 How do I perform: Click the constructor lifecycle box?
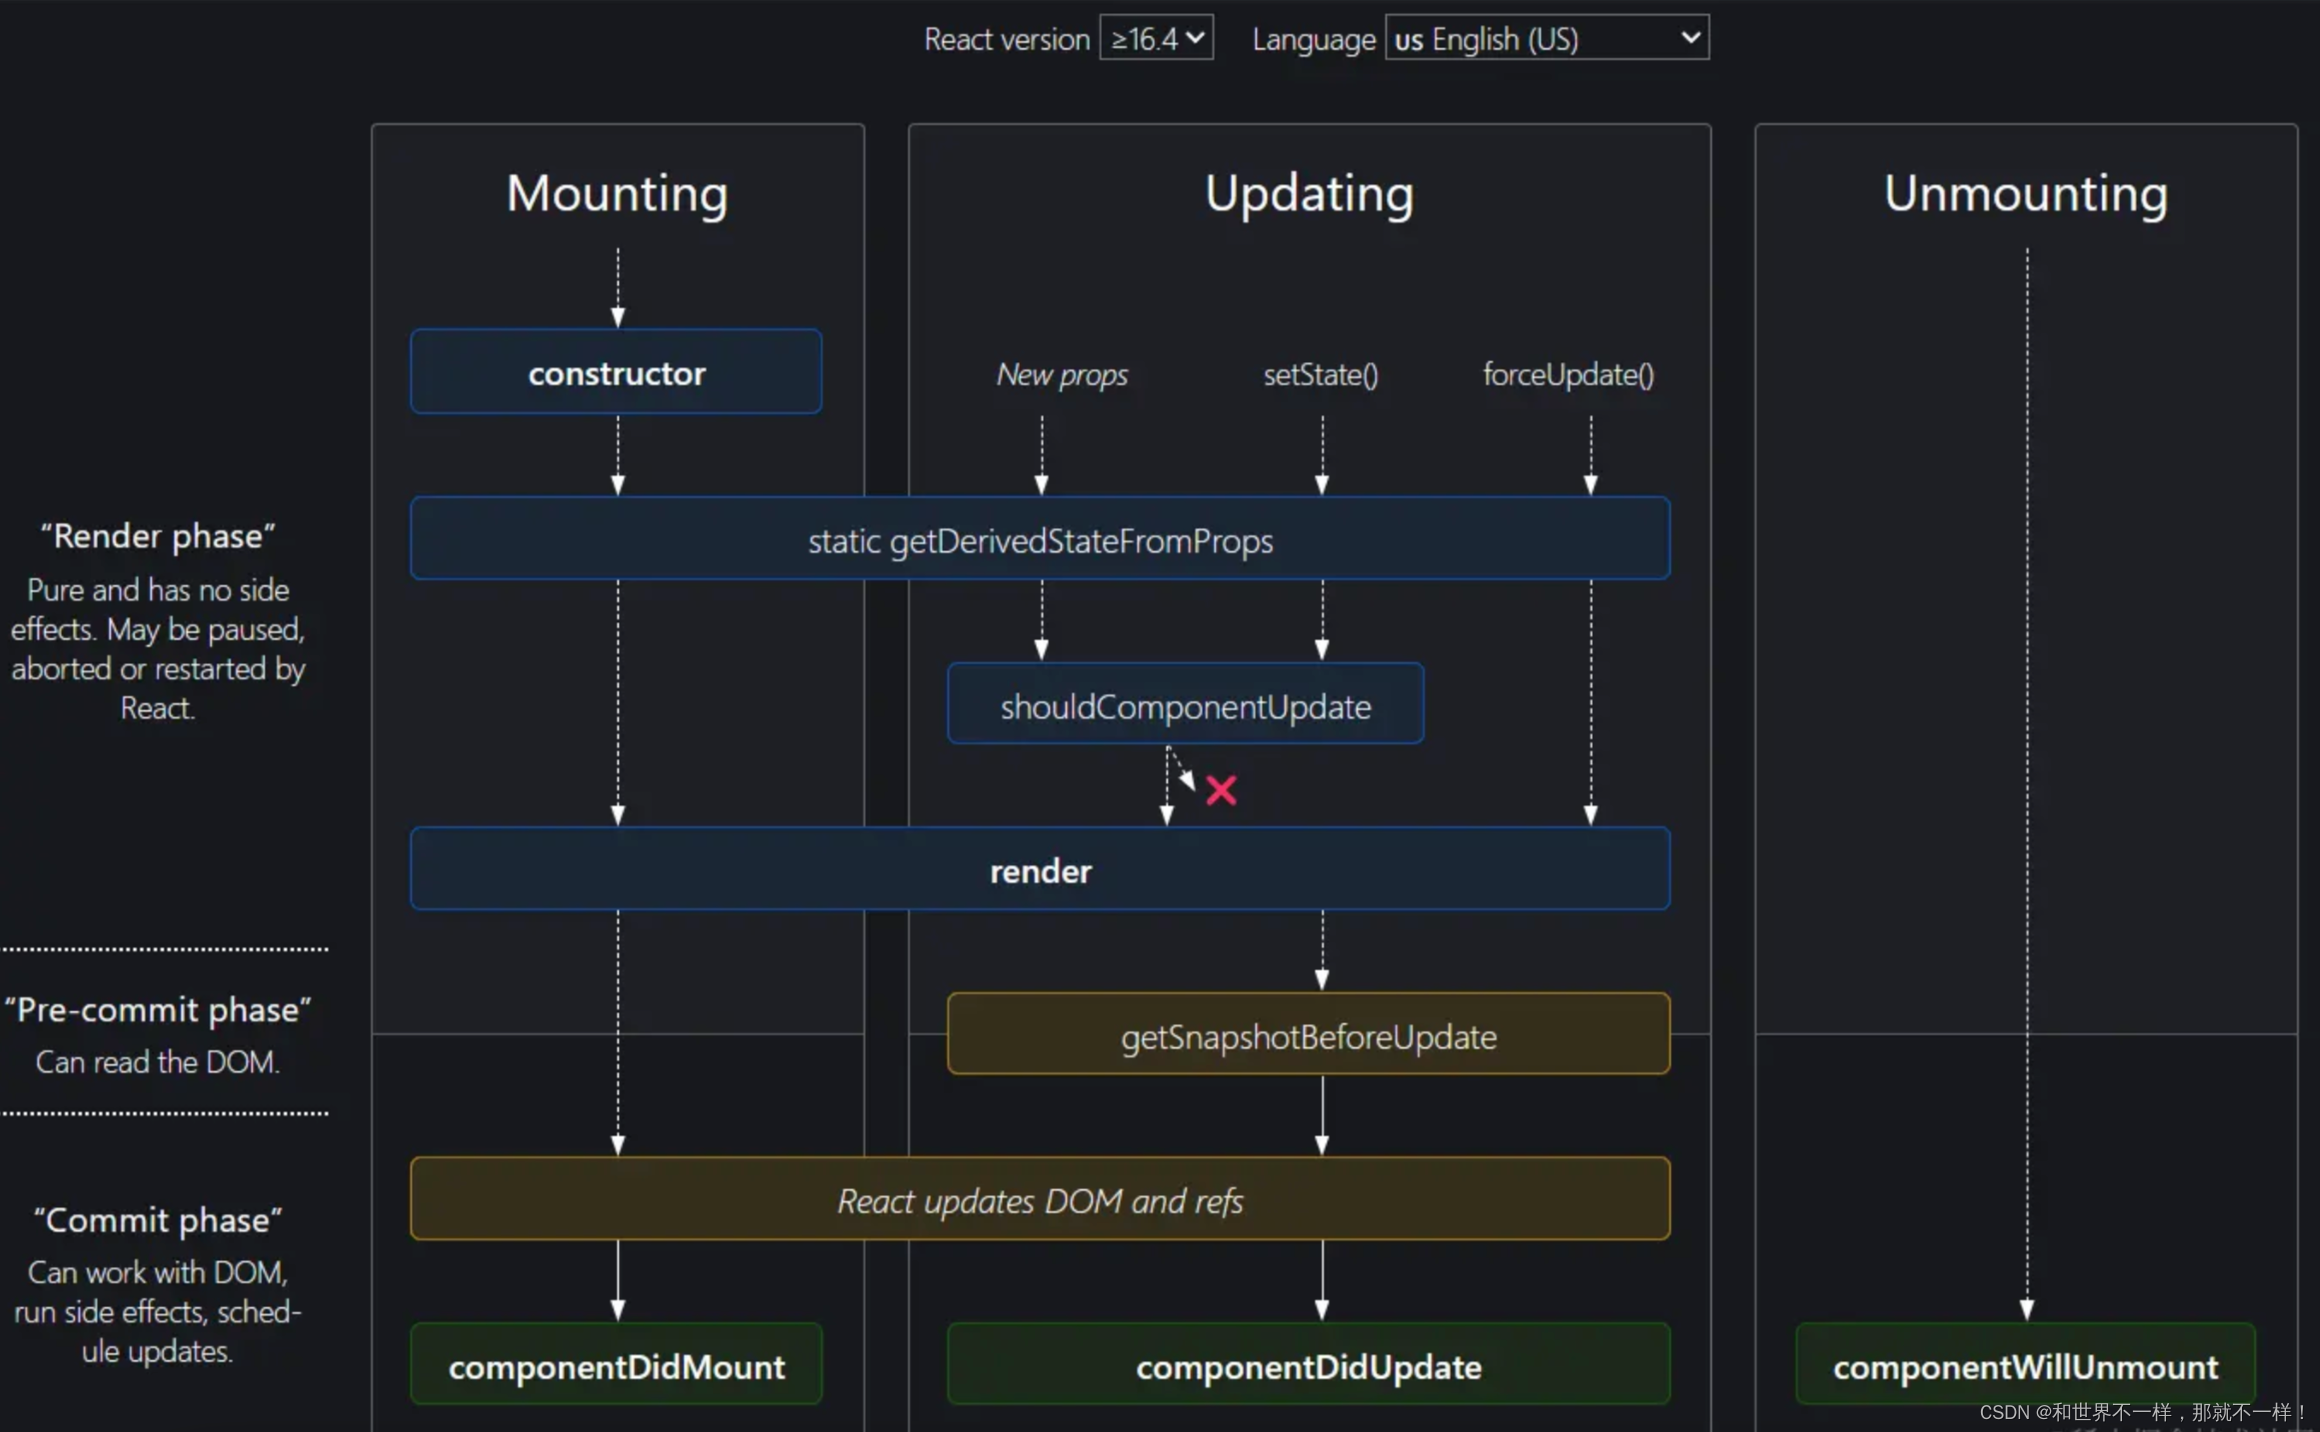(616, 372)
